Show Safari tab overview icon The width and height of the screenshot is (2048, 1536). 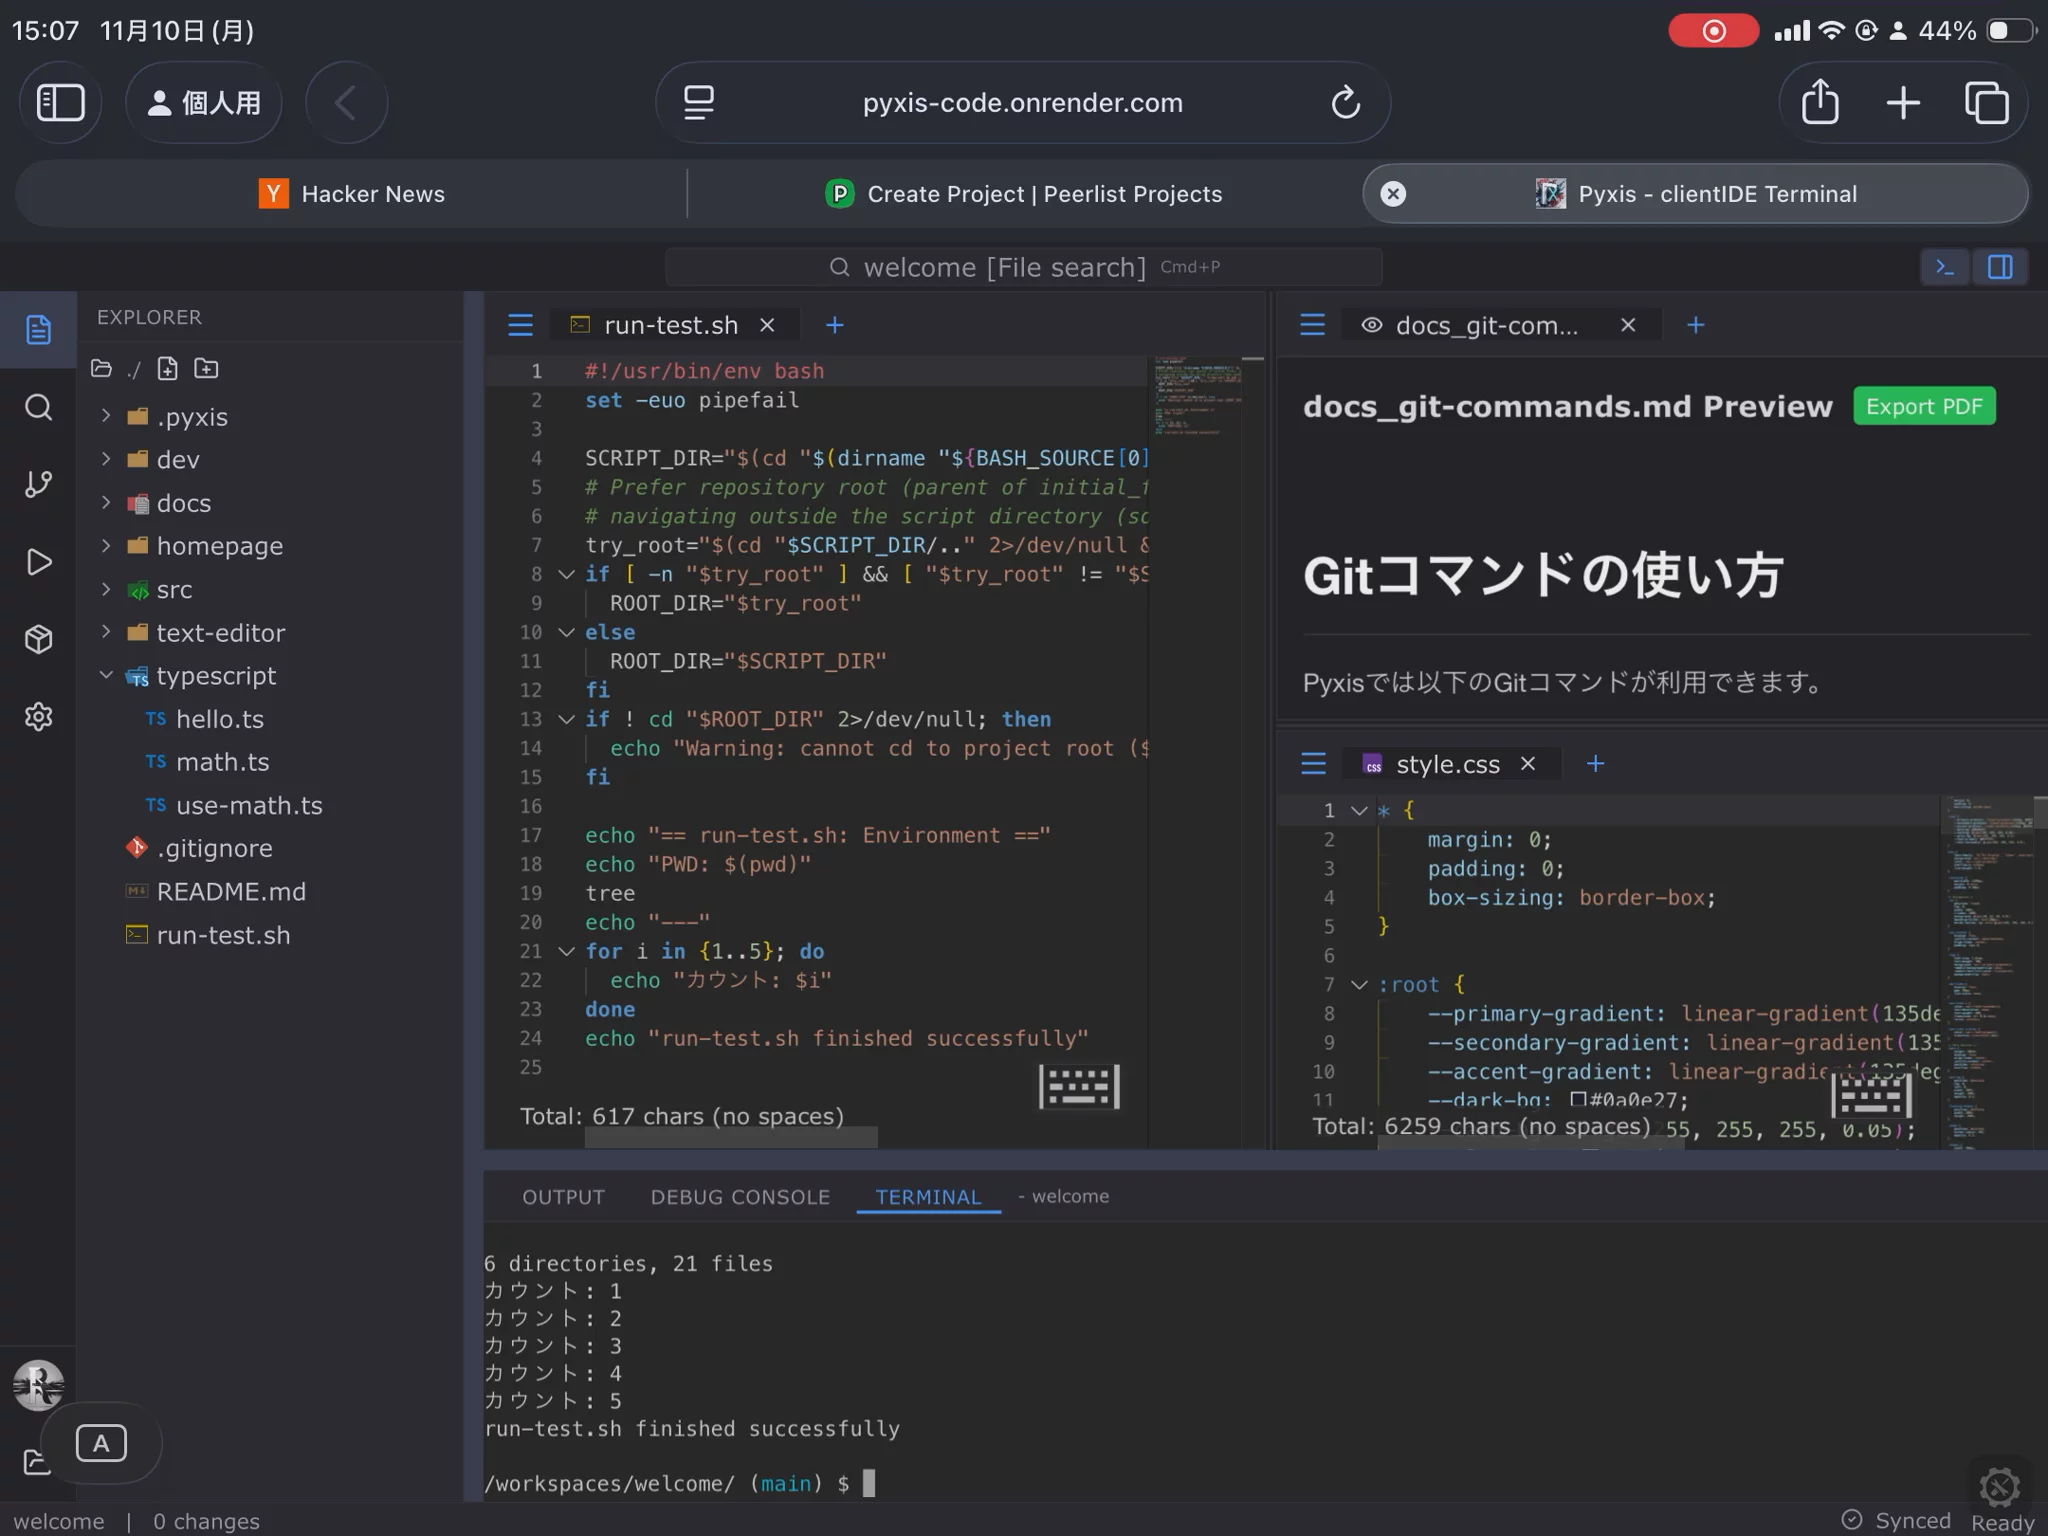[x=1986, y=102]
